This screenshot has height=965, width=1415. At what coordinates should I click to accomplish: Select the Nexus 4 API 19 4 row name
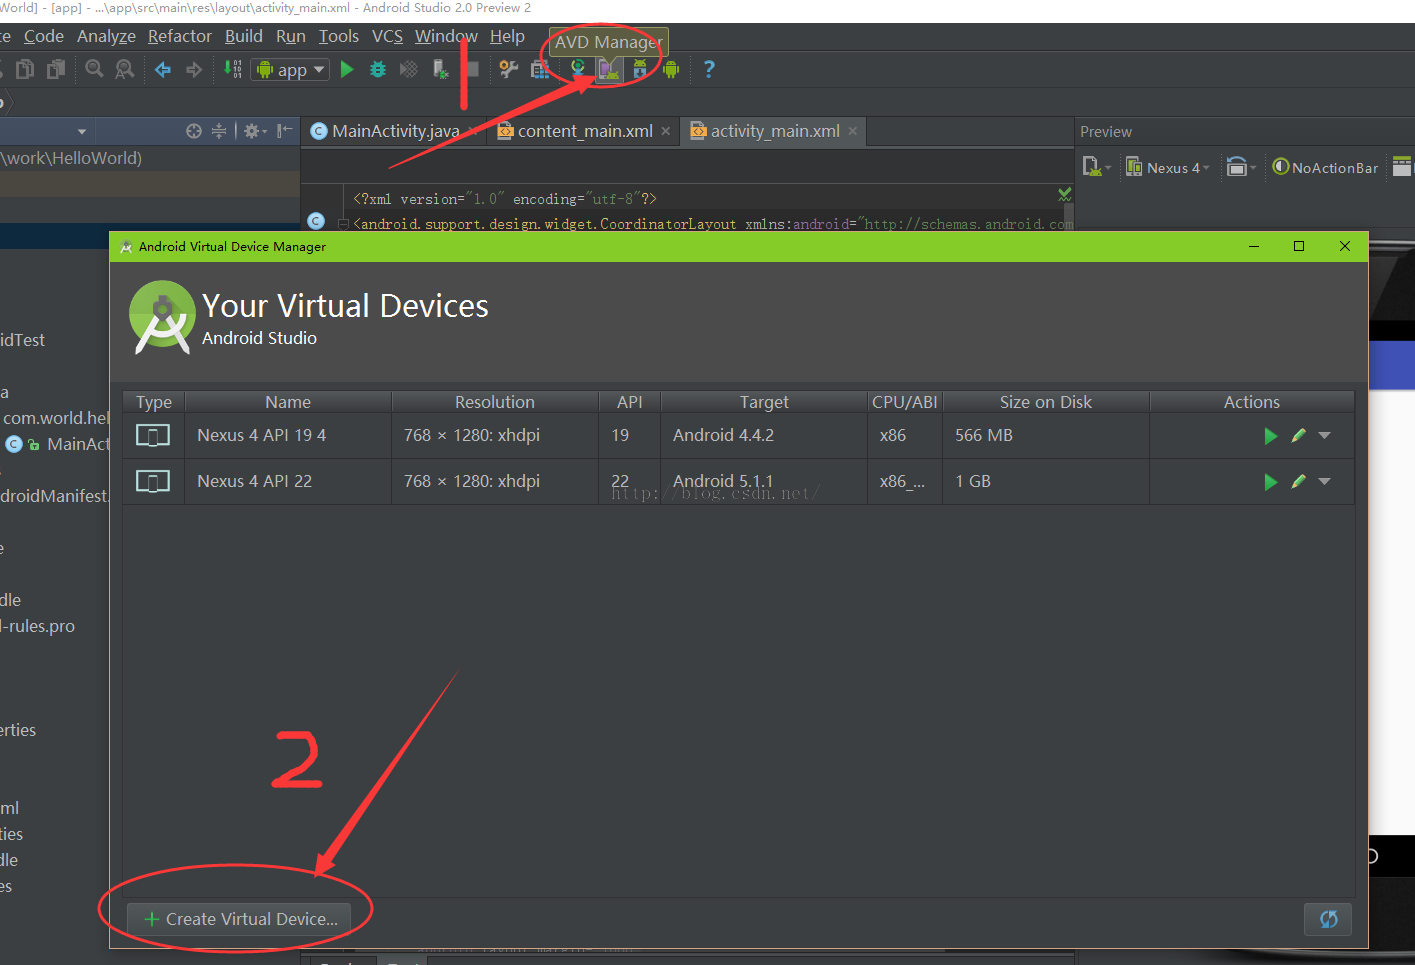coord(262,436)
